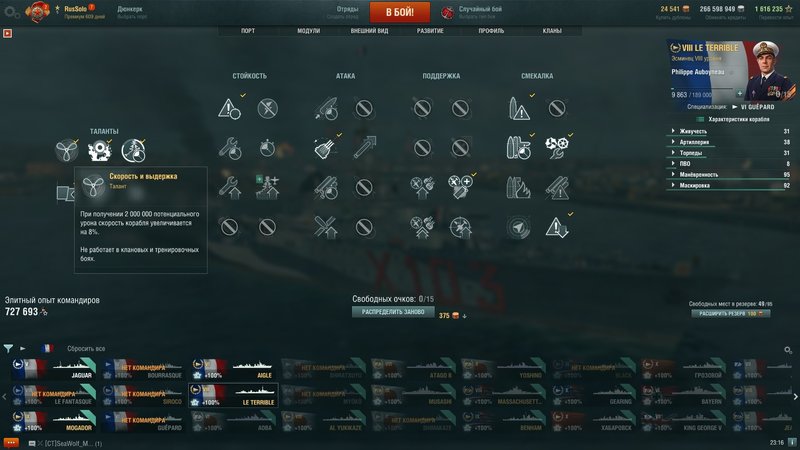
Task: Select the shell warning skill under СМЕКАЛКА
Action: point(519,108)
